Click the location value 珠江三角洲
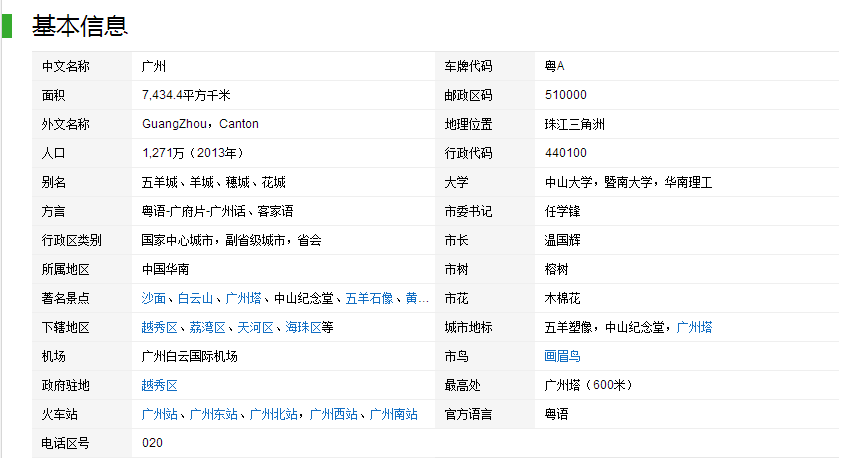The image size is (868, 458). 575,124
